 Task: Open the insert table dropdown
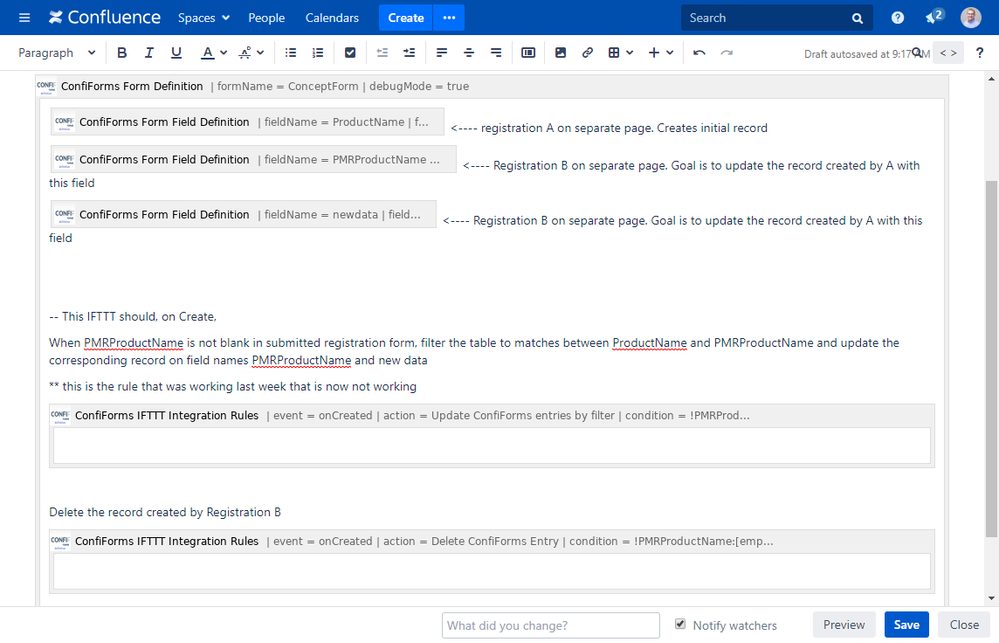620,53
